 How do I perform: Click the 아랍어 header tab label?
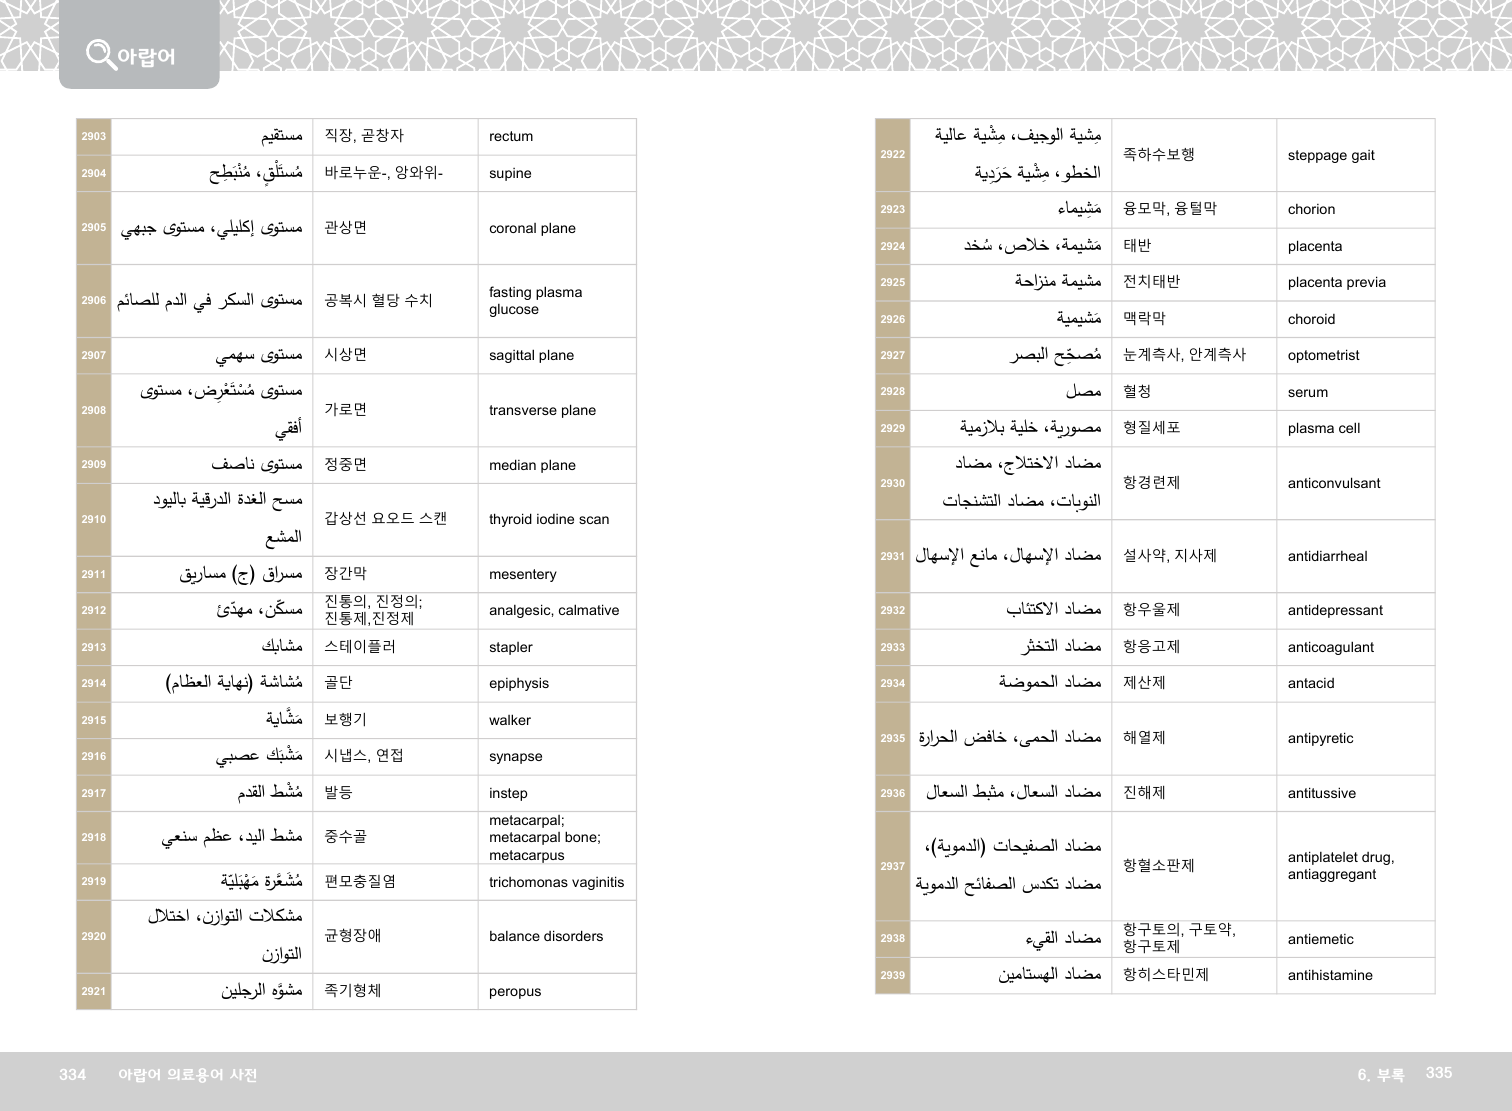coord(146,56)
